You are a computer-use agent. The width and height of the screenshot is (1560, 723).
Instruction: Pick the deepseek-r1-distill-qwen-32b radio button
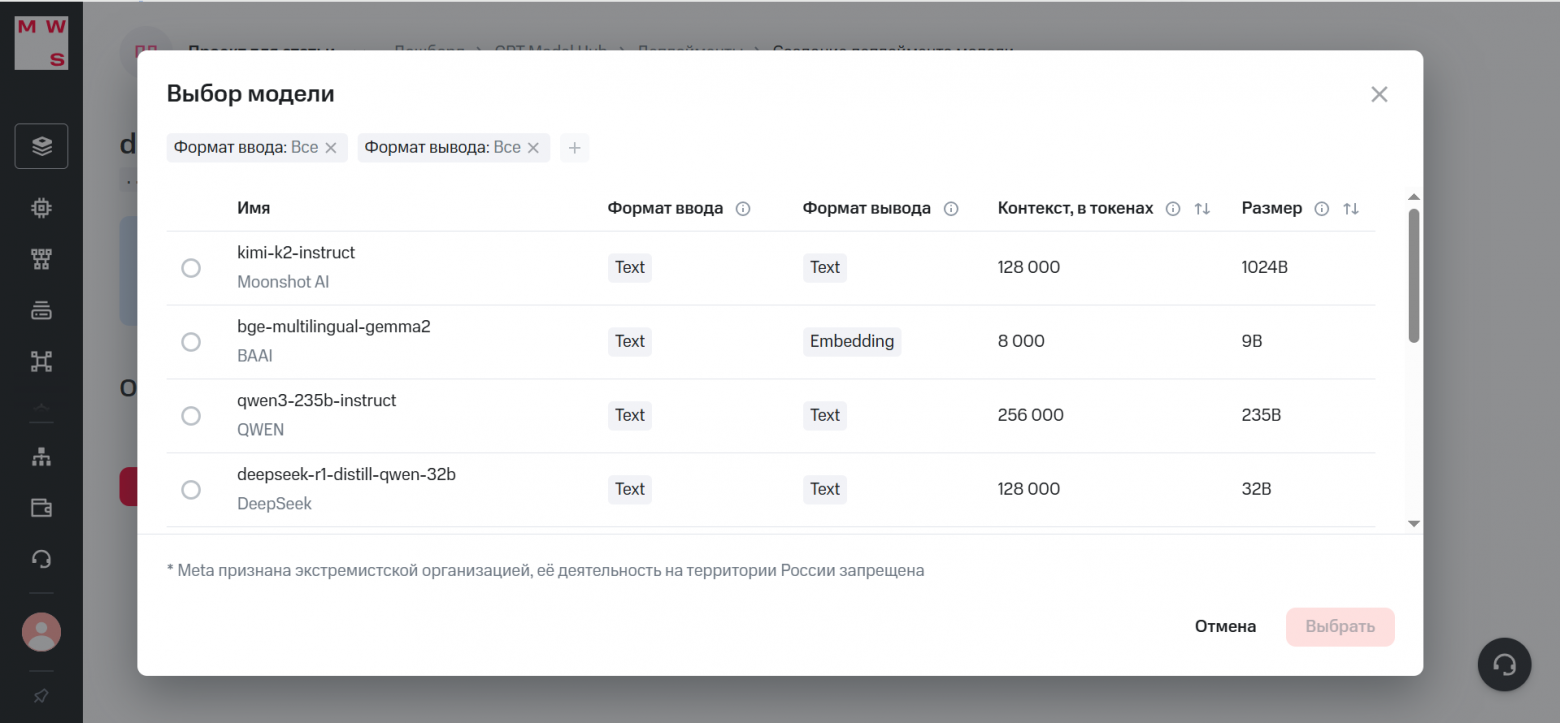(191, 490)
